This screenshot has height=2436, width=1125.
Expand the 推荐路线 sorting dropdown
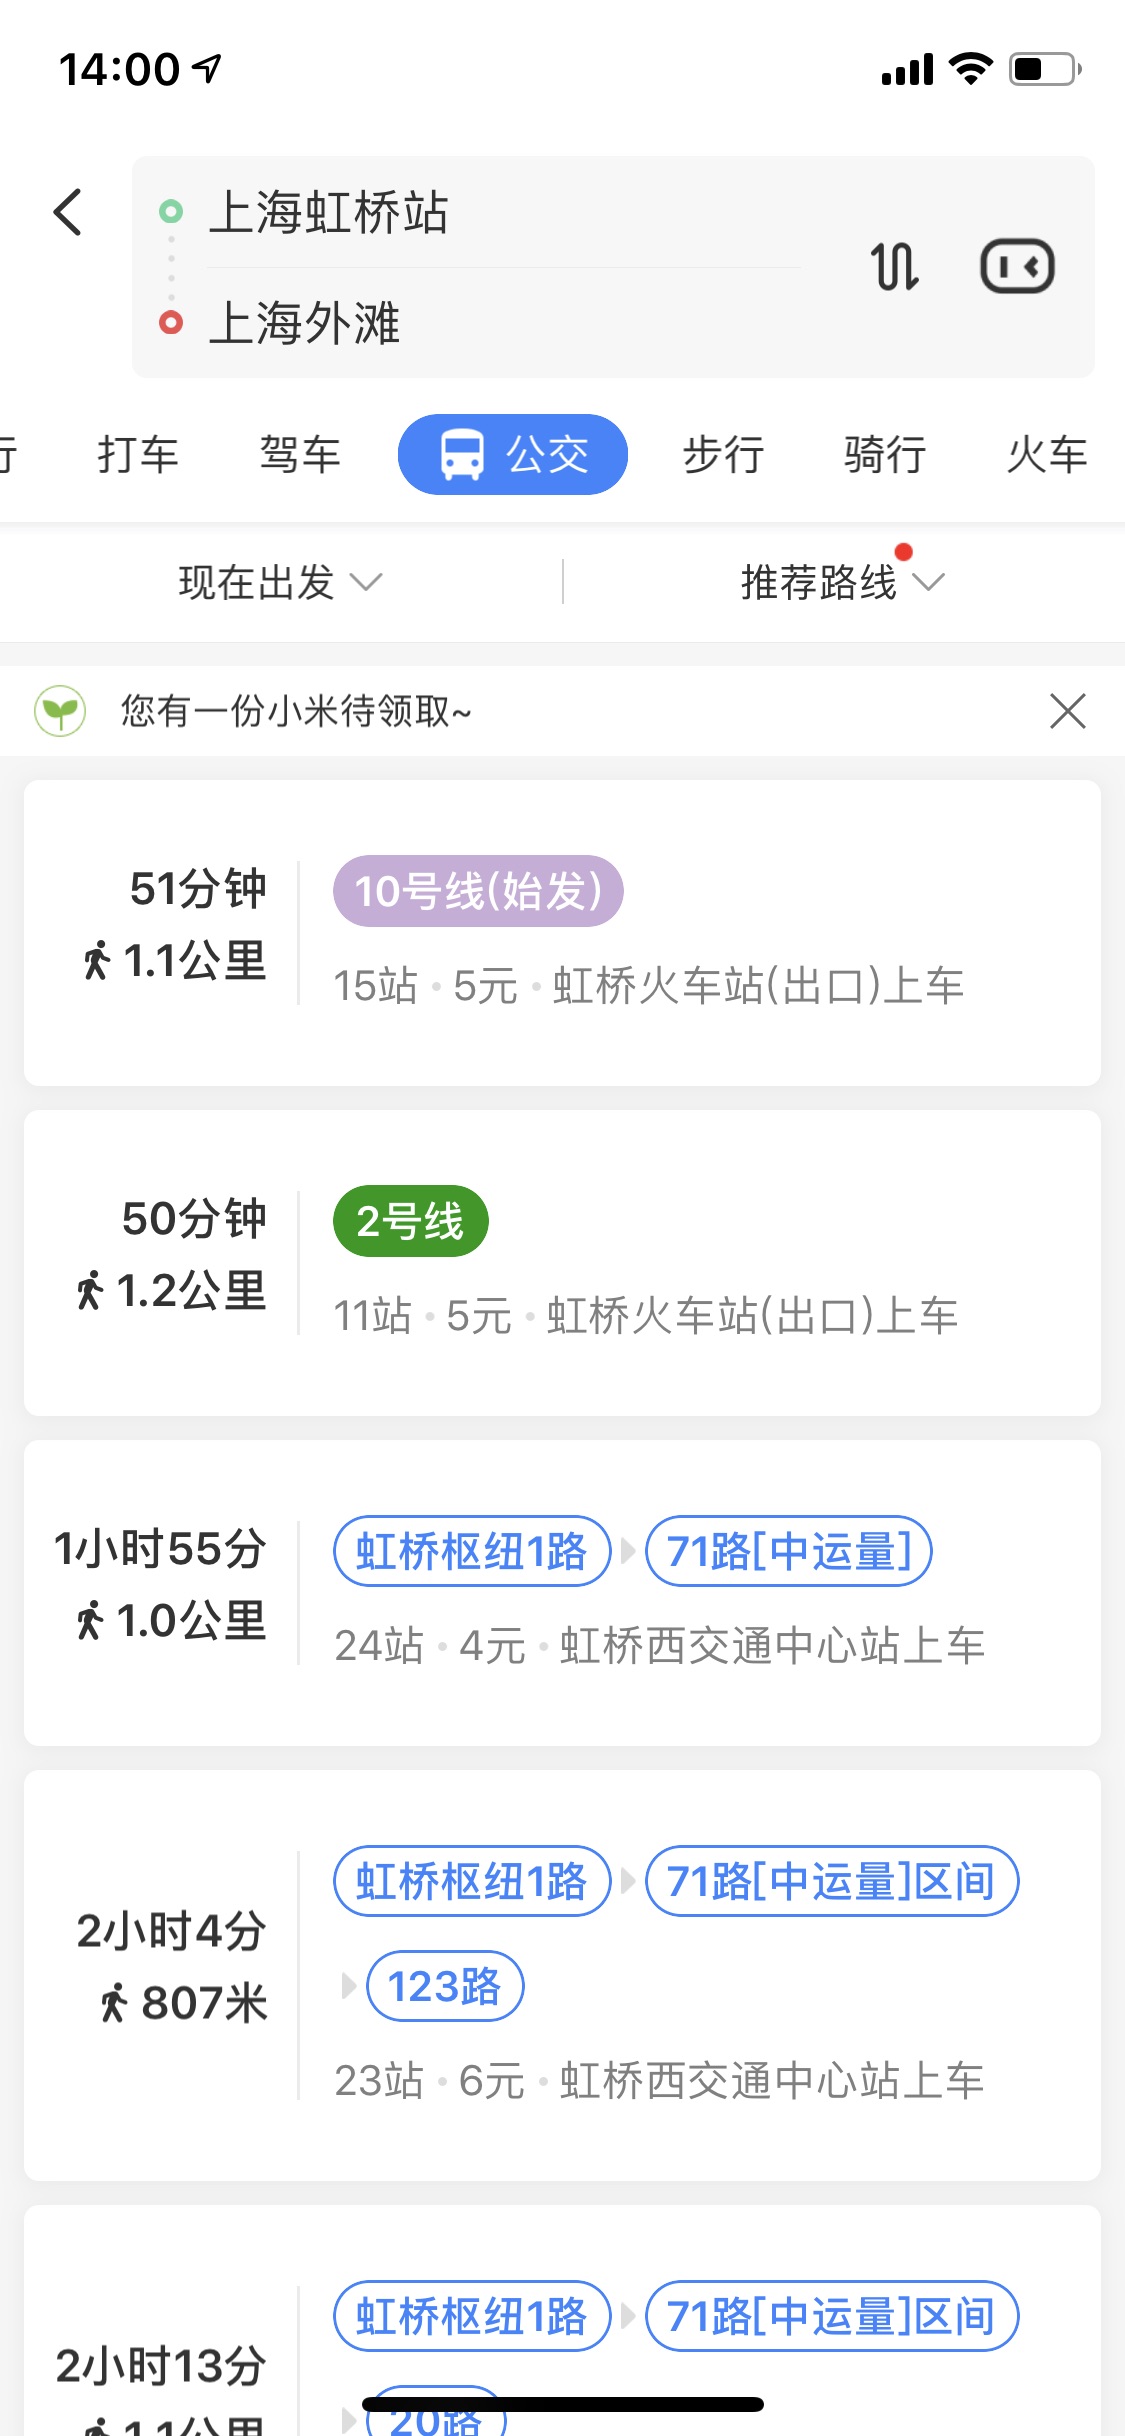click(x=842, y=582)
